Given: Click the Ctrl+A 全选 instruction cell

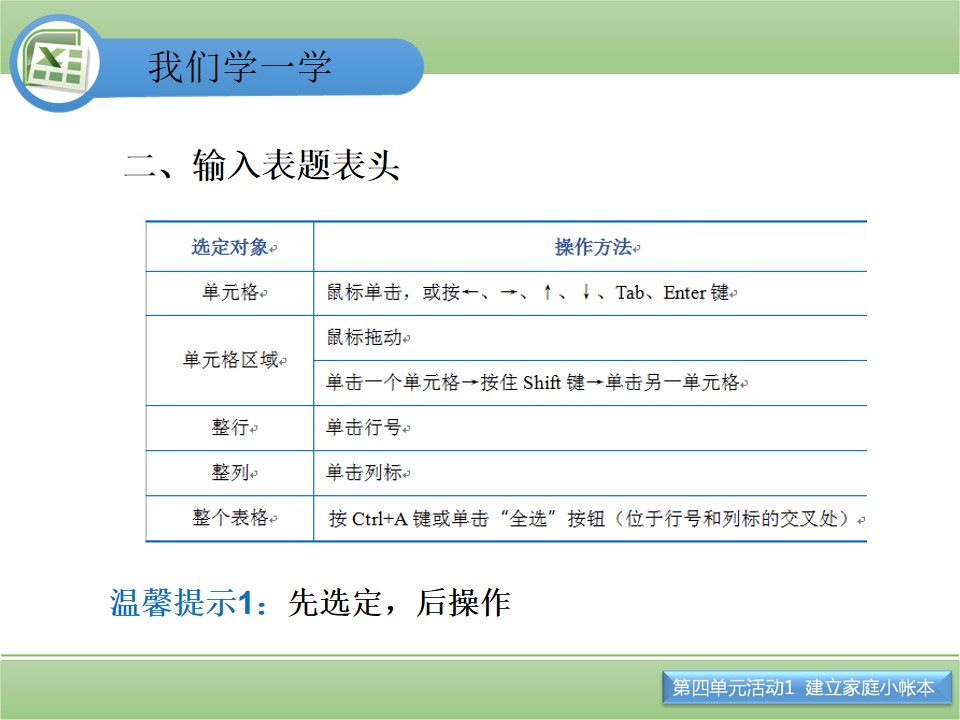Looking at the screenshot, I should (x=590, y=518).
